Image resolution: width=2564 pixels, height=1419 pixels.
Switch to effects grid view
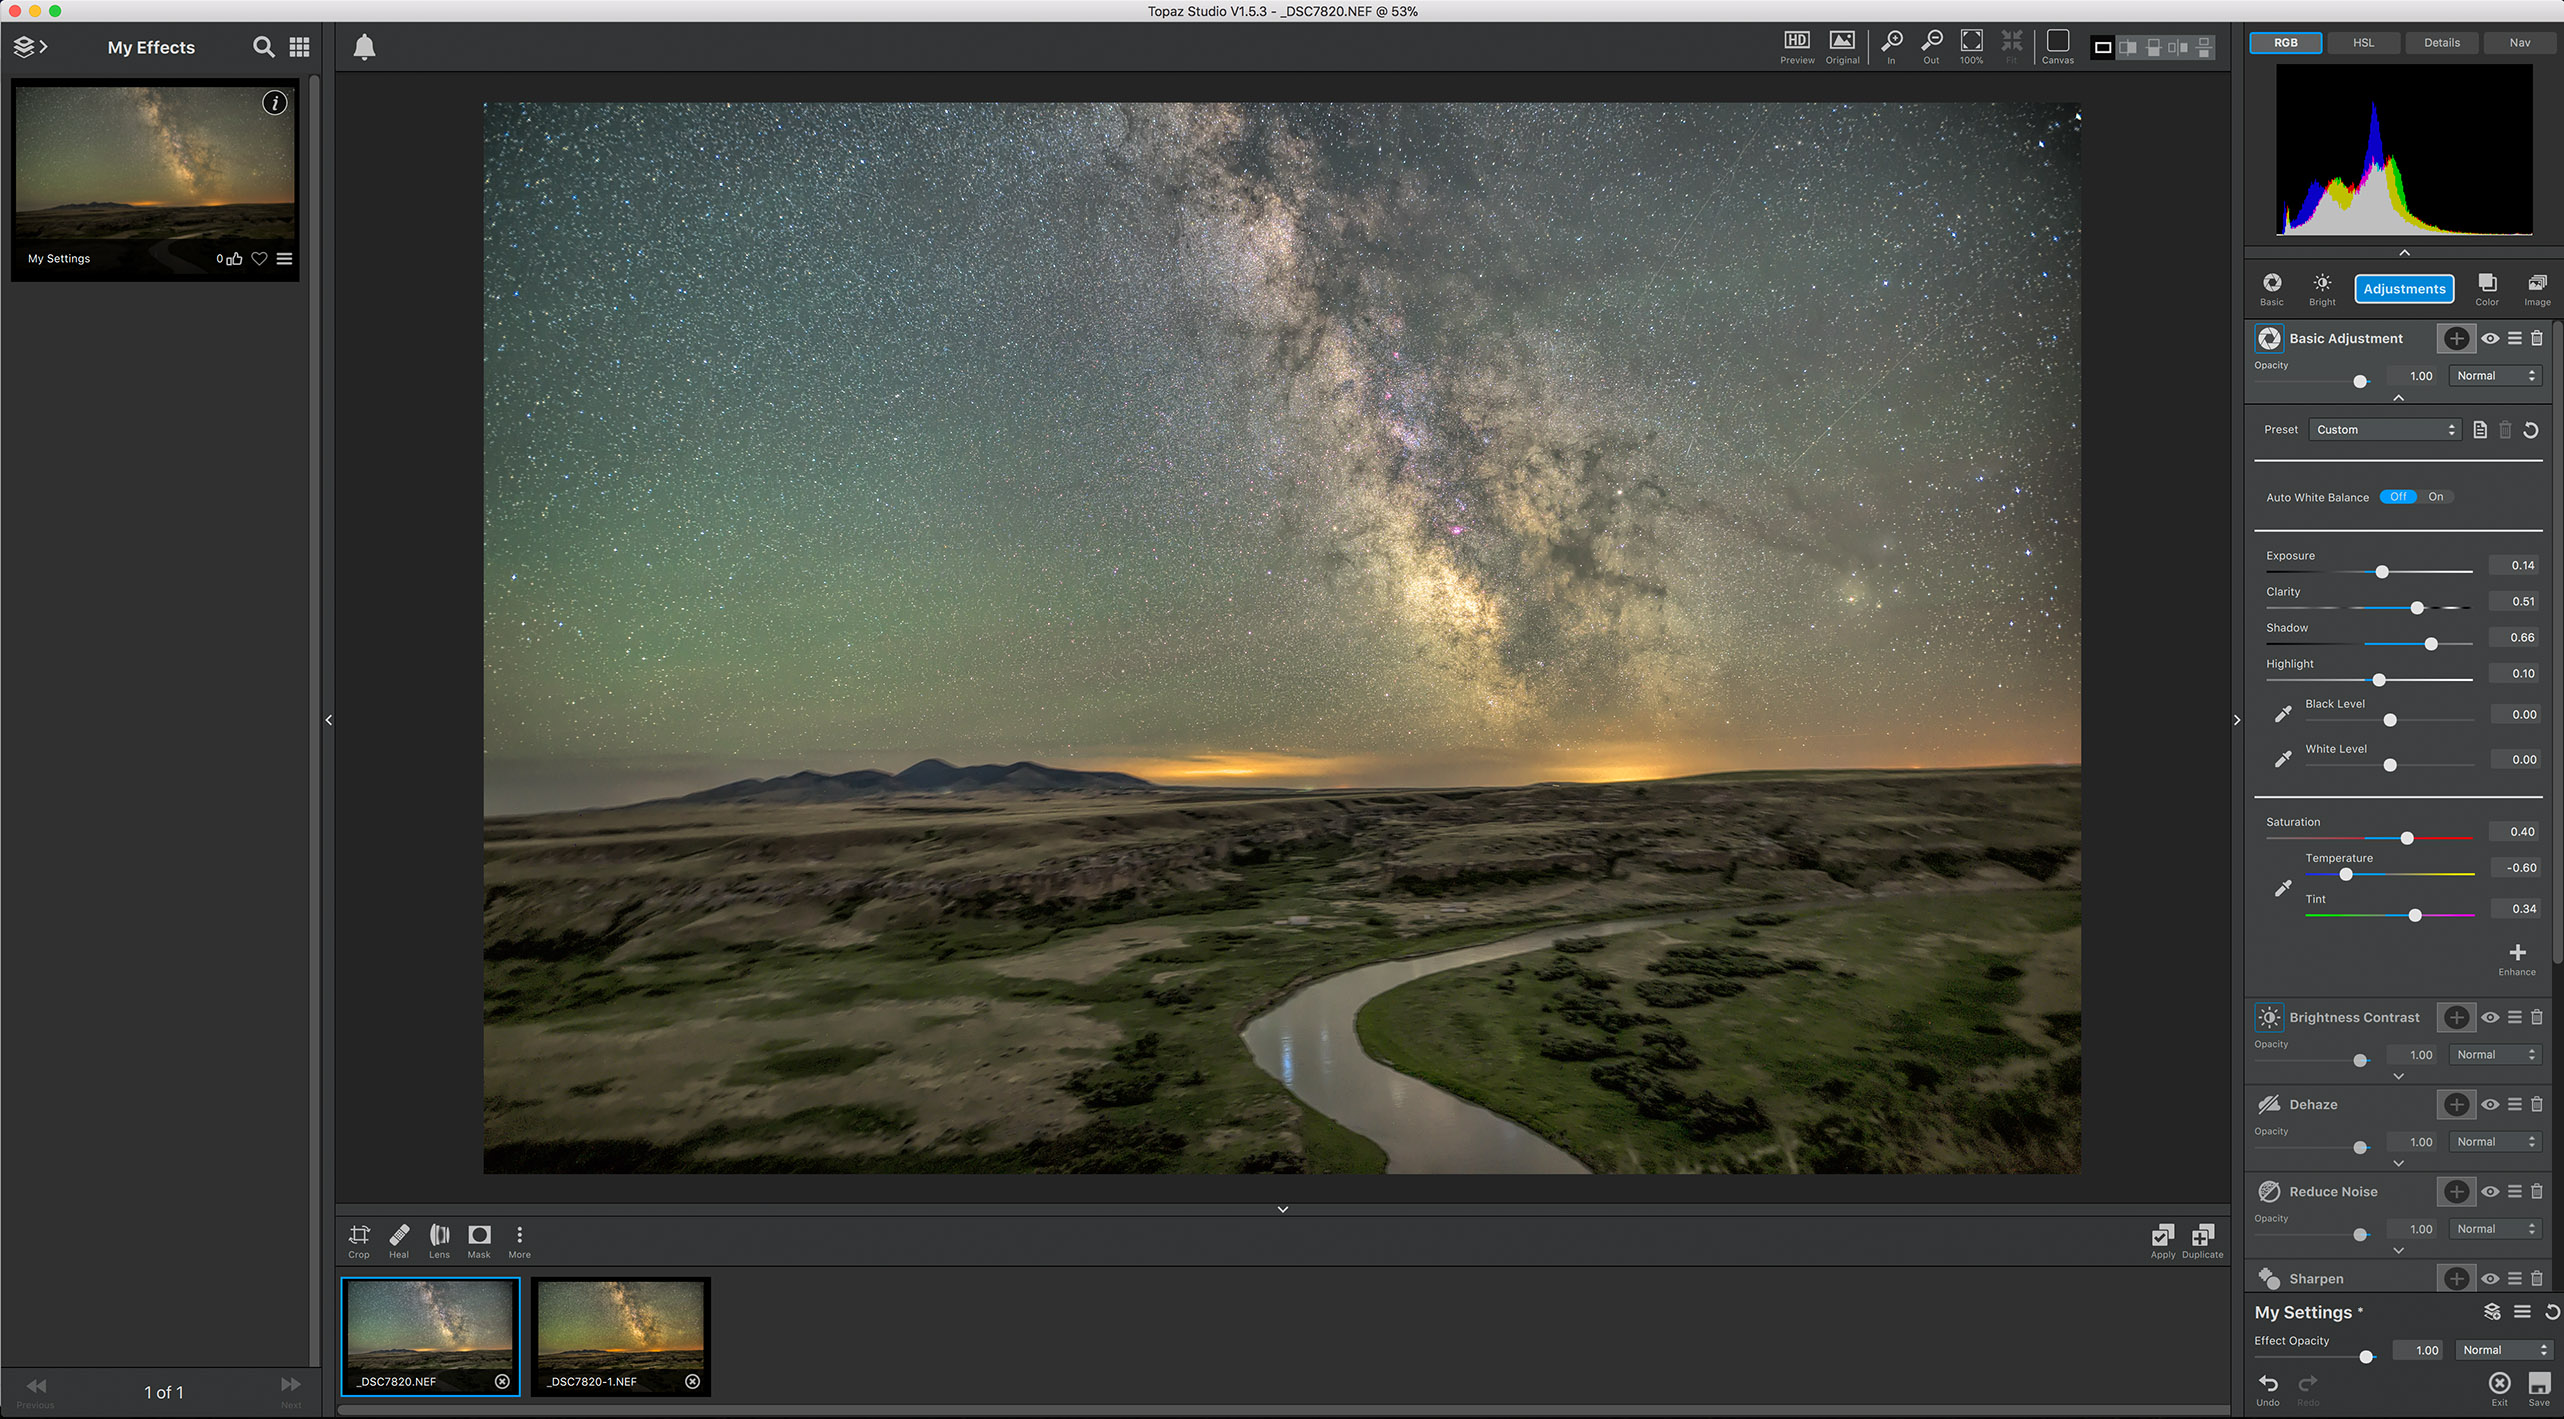point(299,47)
